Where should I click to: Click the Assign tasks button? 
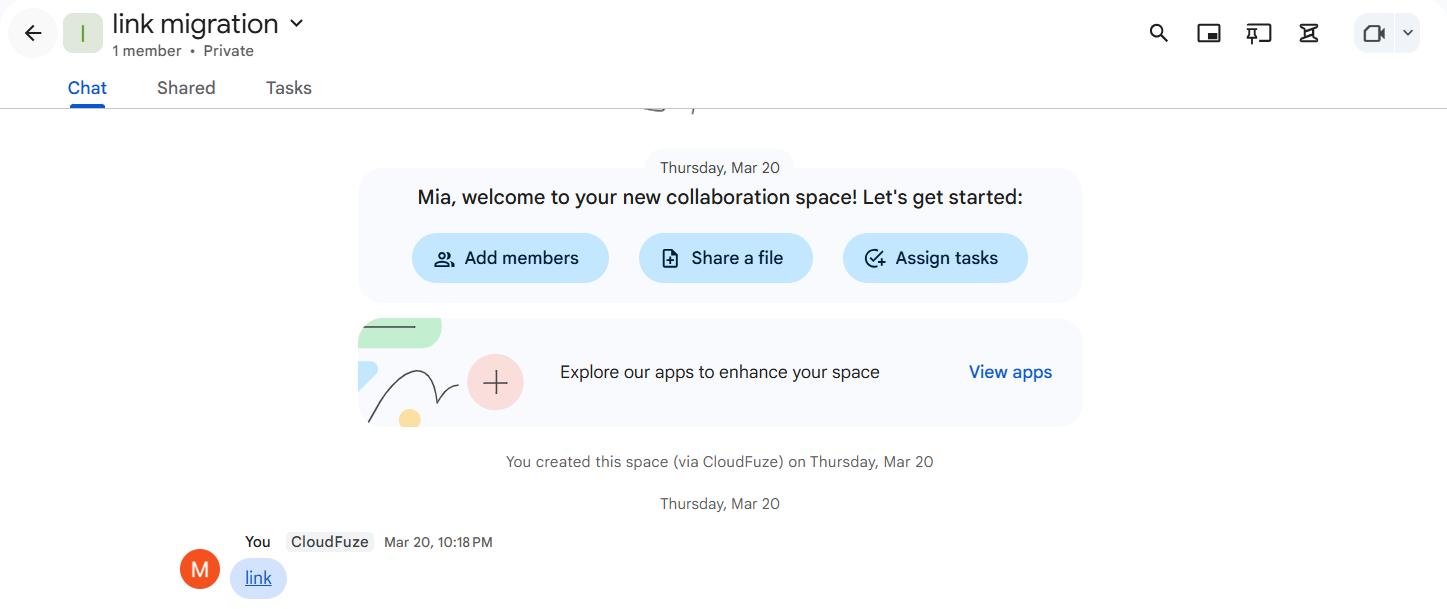point(935,258)
